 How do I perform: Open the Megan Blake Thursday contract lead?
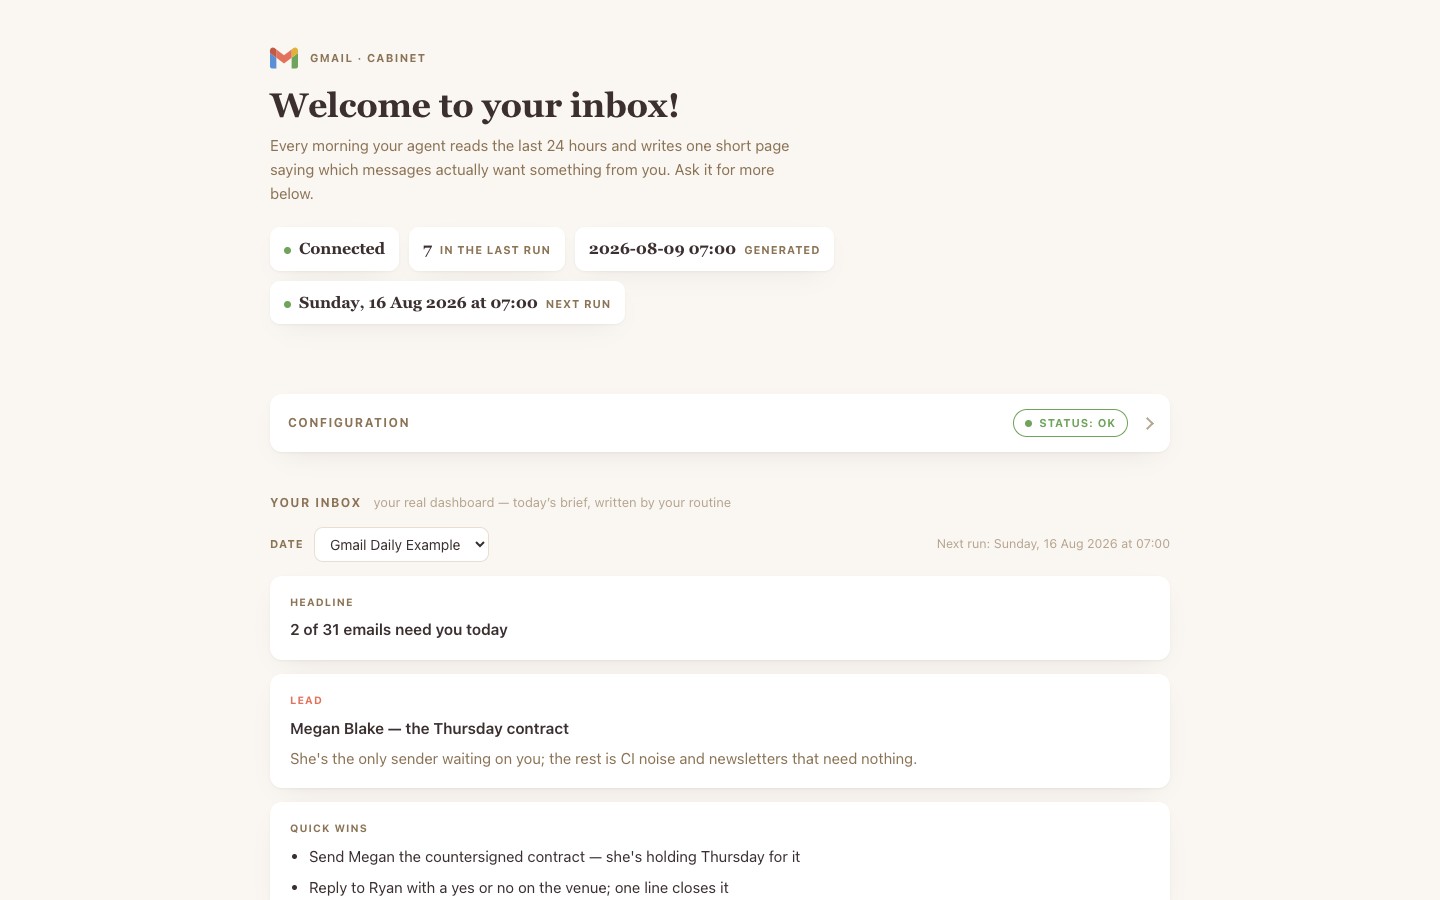[720, 731]
